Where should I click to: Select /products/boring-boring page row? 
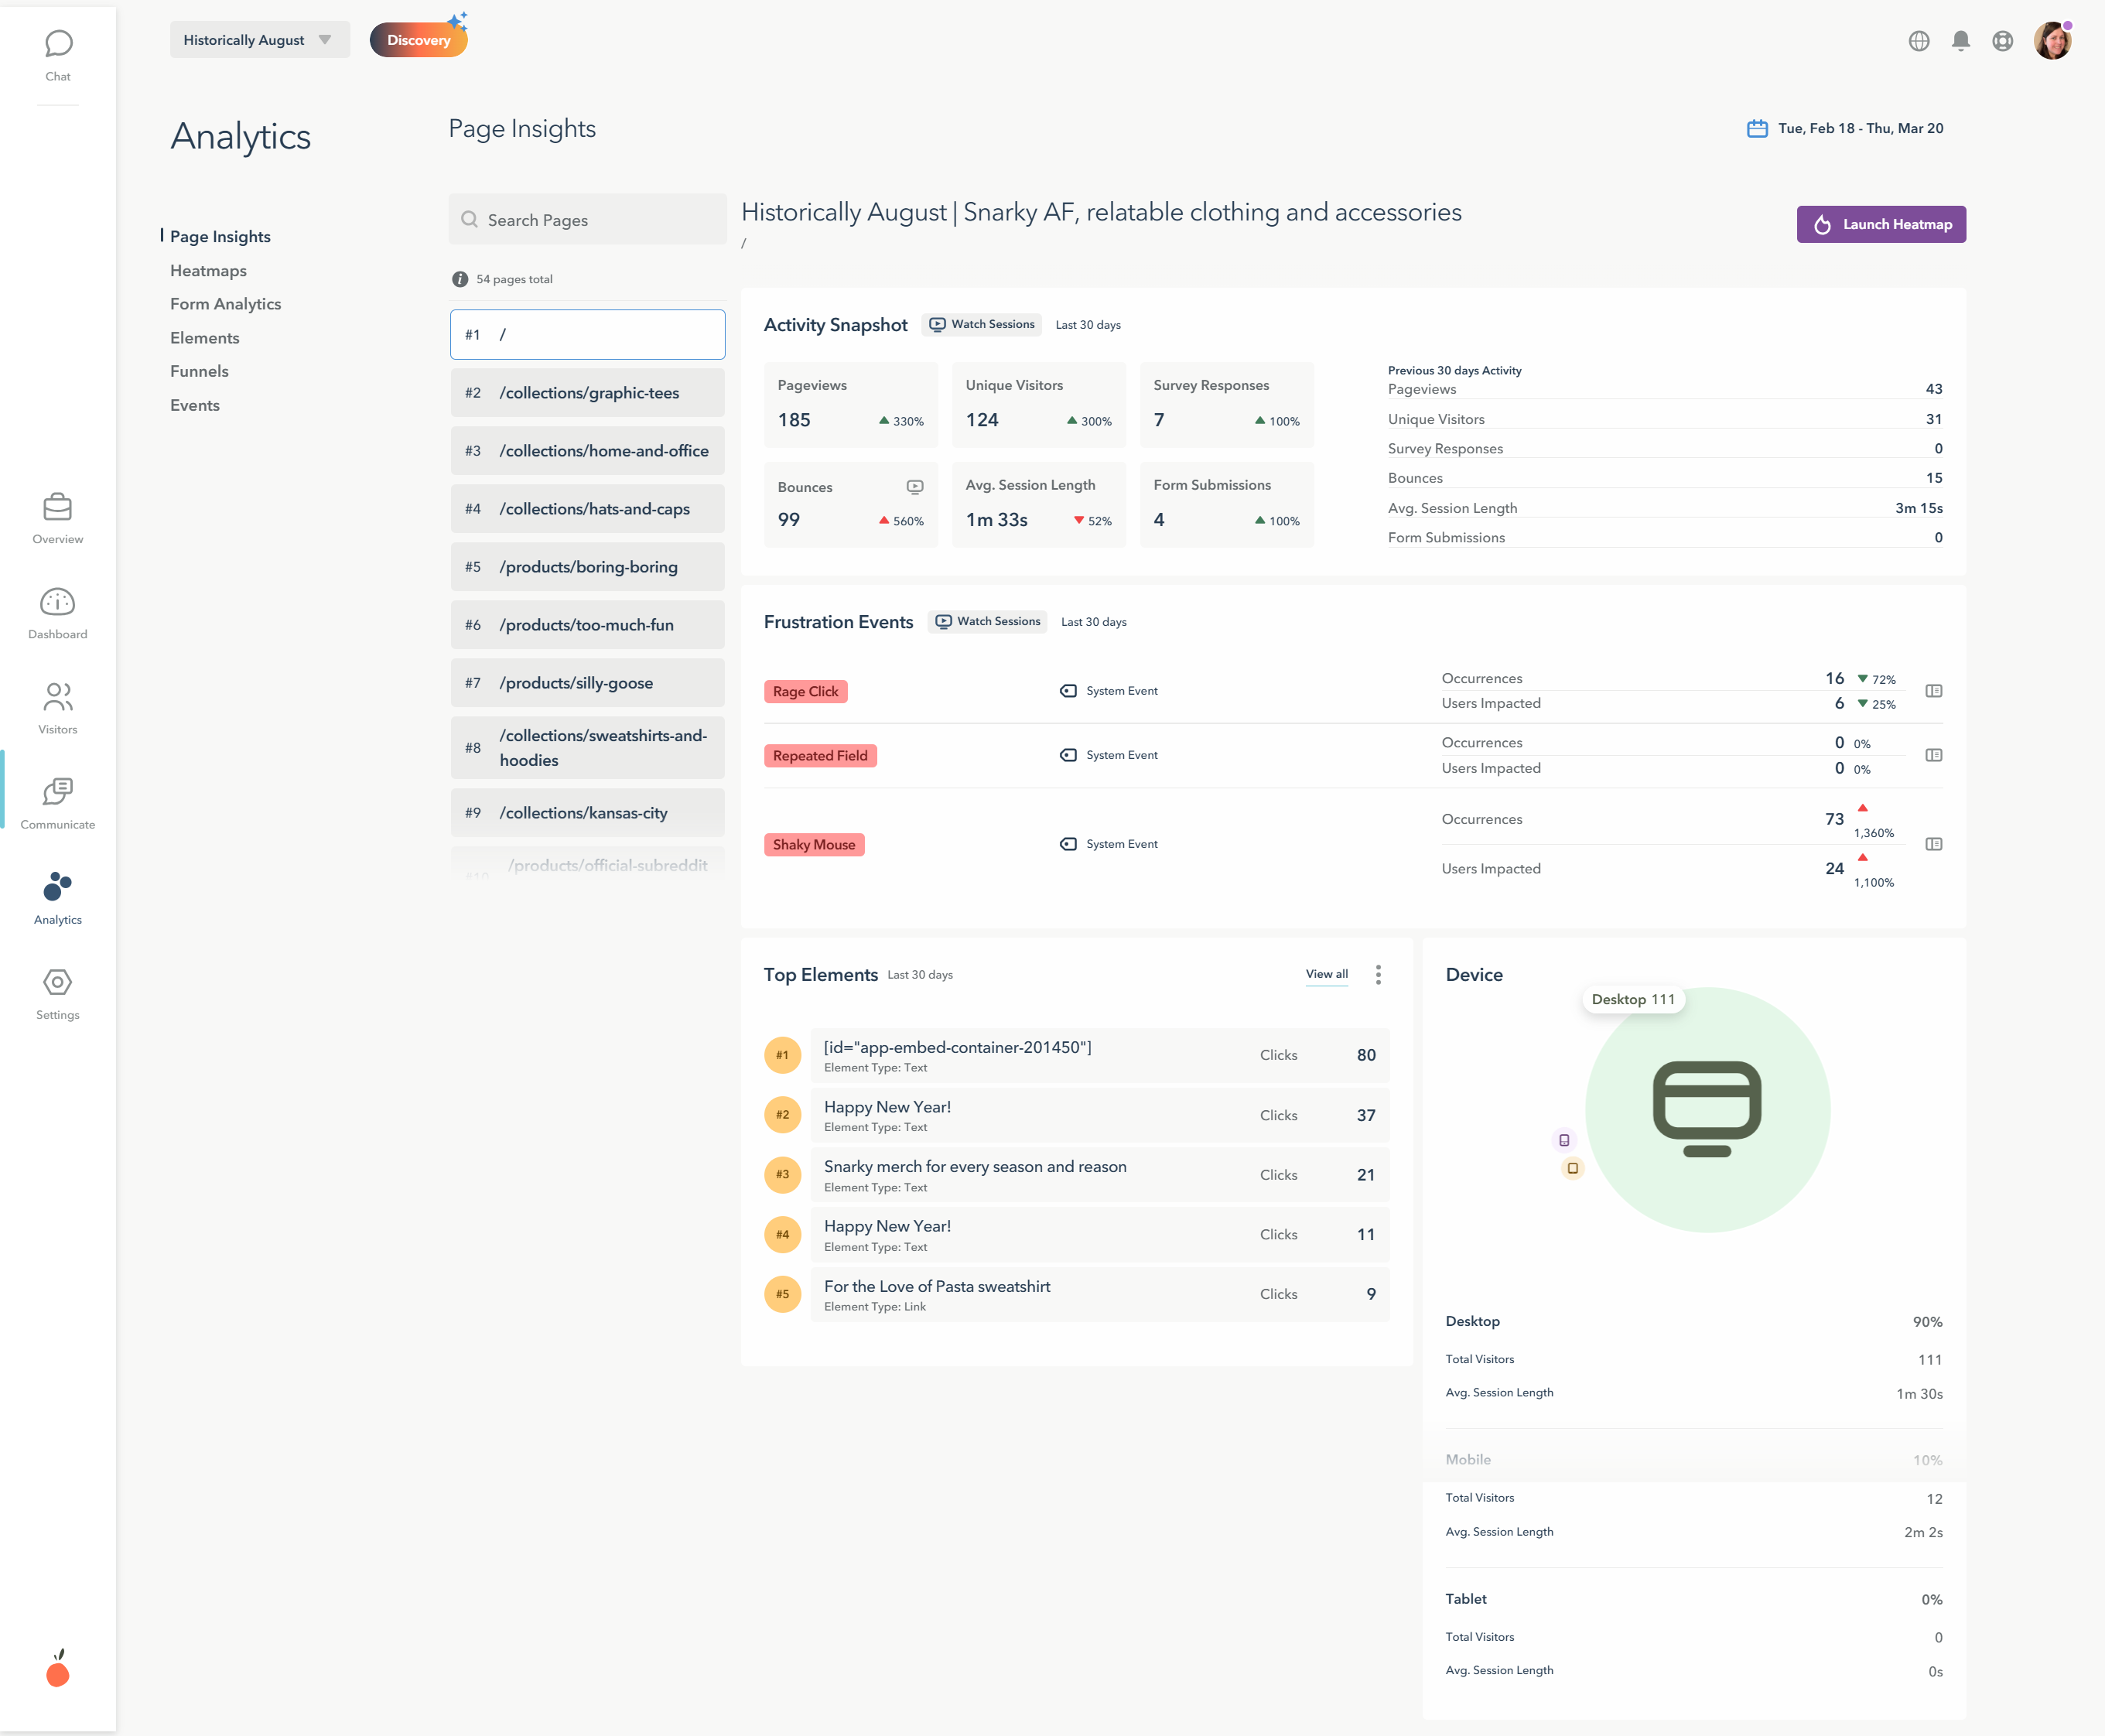coord(588,566)
